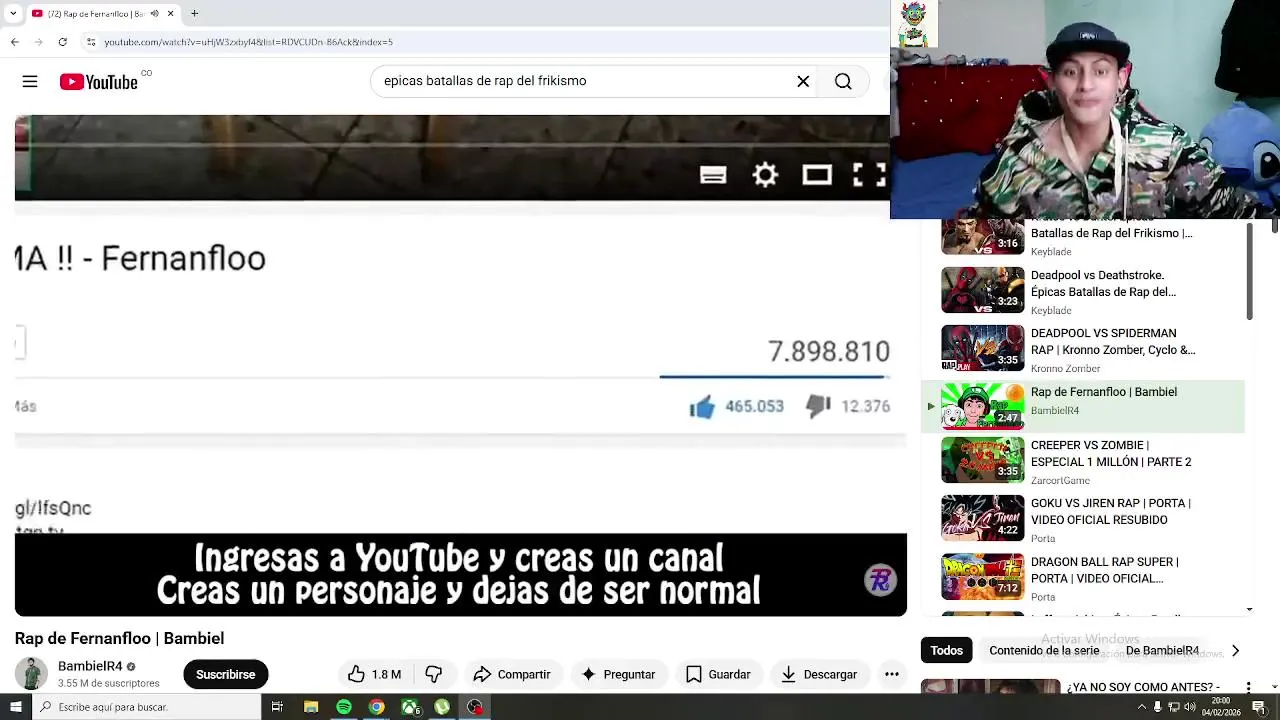Enter fullscreen mode in the player
This screenshot has height=720, width=1280.
869,176
